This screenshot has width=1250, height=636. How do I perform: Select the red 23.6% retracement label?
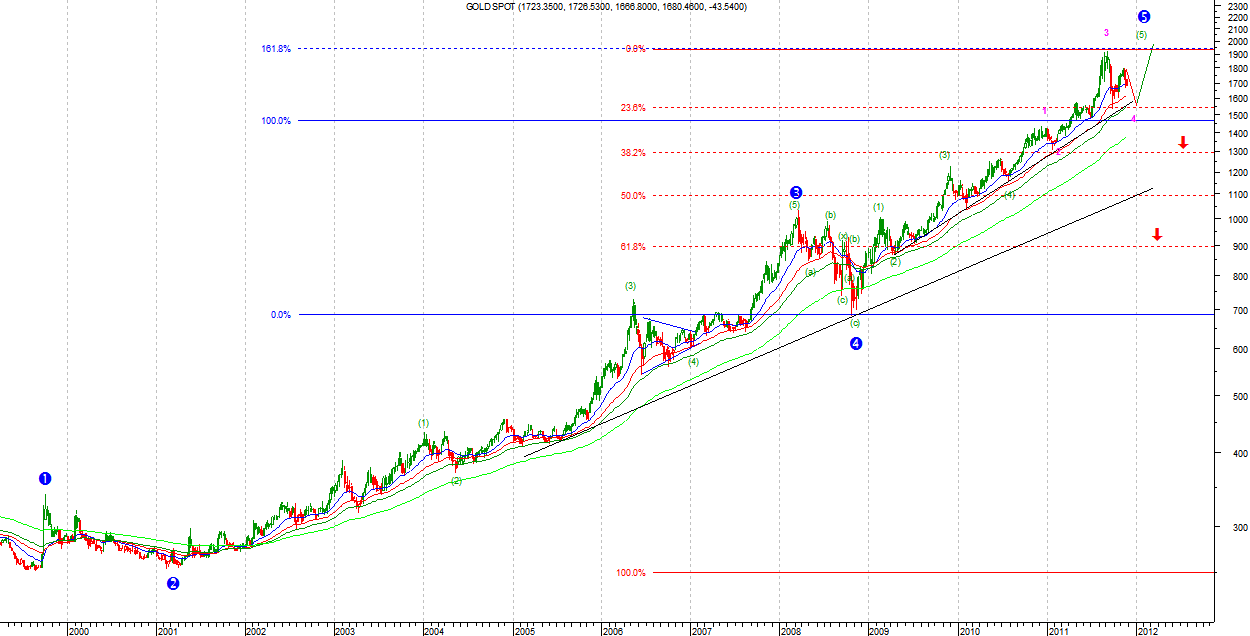[x=633, y=108]
